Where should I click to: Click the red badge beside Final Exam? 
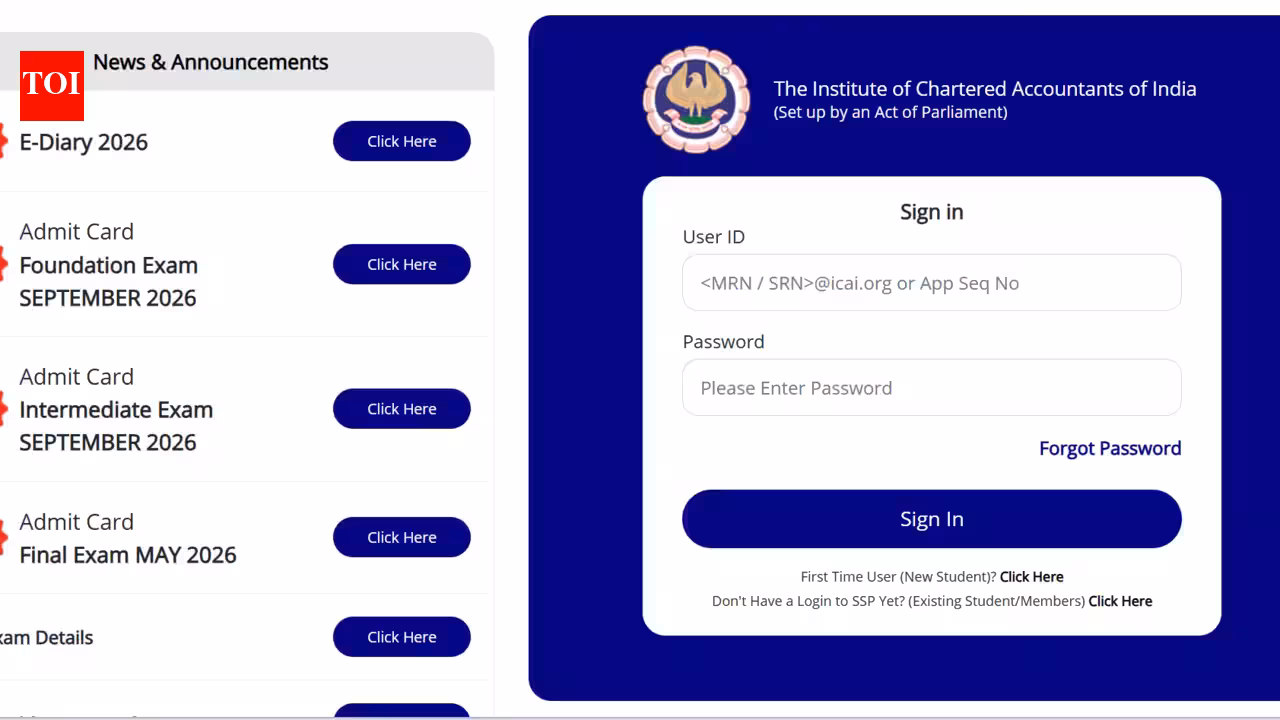[x=3, y=538]
